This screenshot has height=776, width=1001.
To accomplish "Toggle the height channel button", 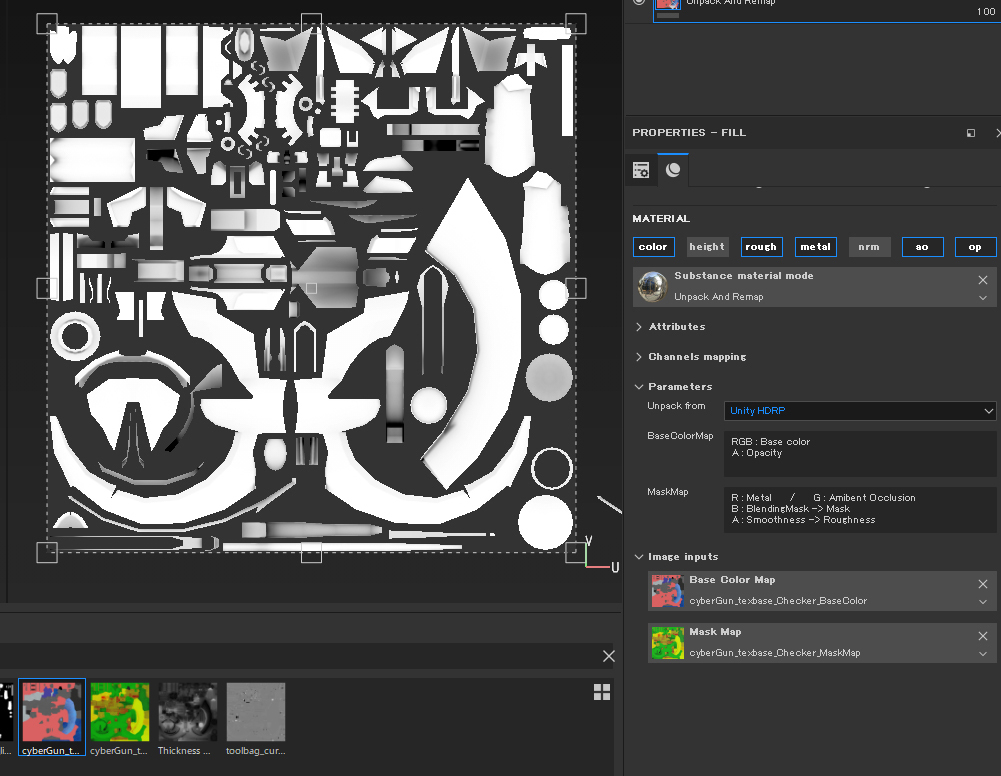I will [x=707, y=247].
